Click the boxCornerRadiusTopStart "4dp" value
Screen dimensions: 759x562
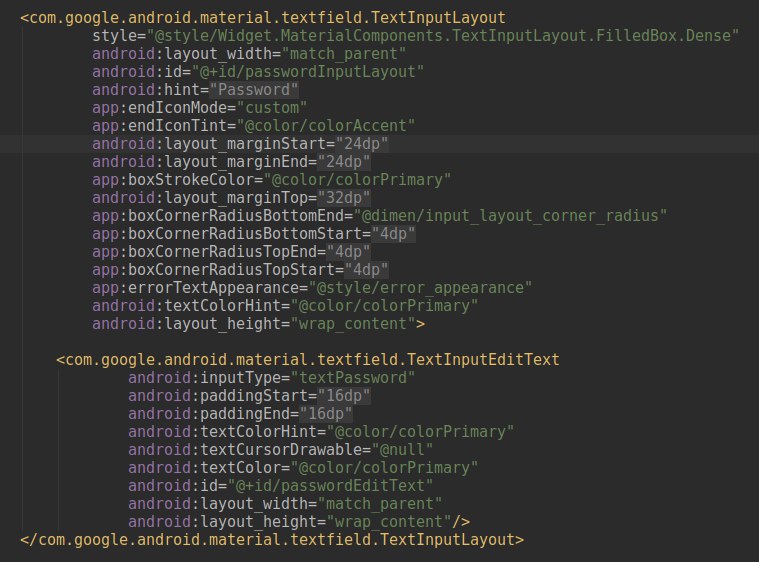click(366, 270)
